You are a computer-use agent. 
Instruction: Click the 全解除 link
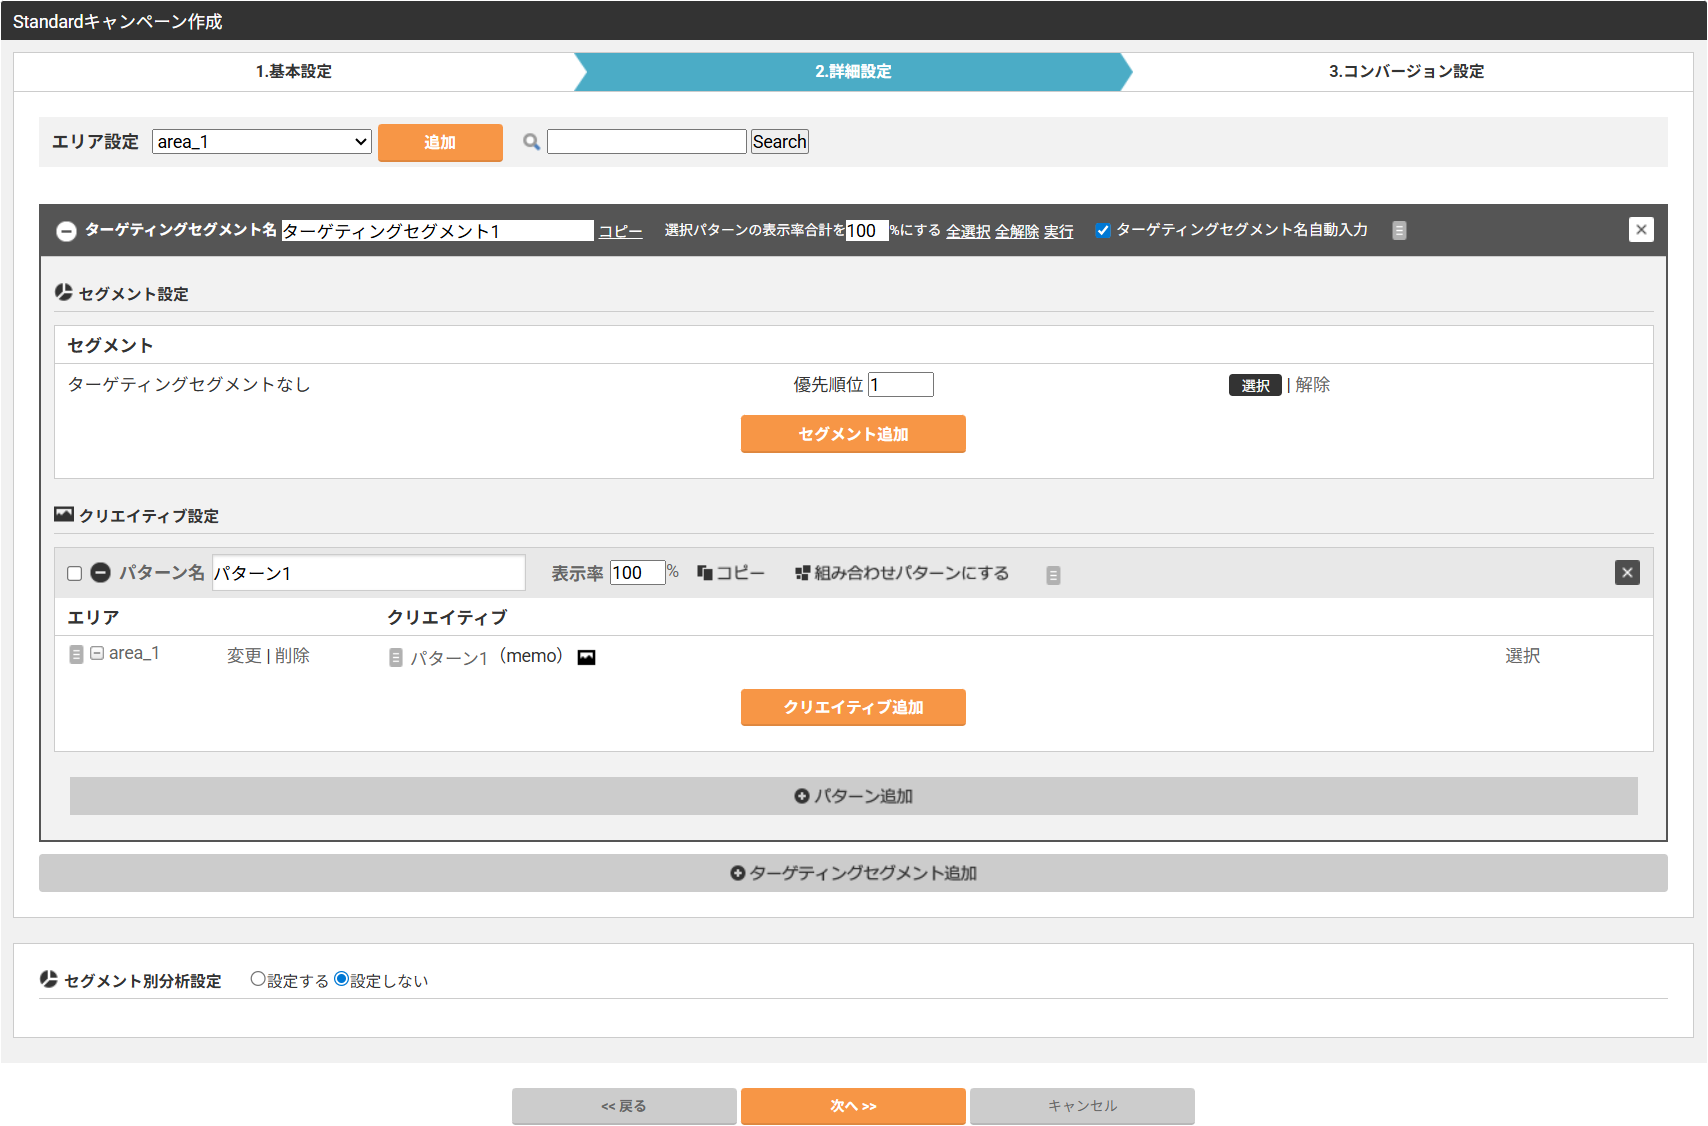click(x=1017, y=231)
